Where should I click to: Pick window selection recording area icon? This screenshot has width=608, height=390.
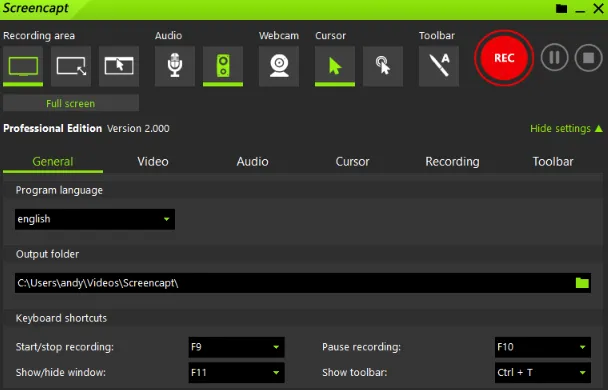coord(119,66)
